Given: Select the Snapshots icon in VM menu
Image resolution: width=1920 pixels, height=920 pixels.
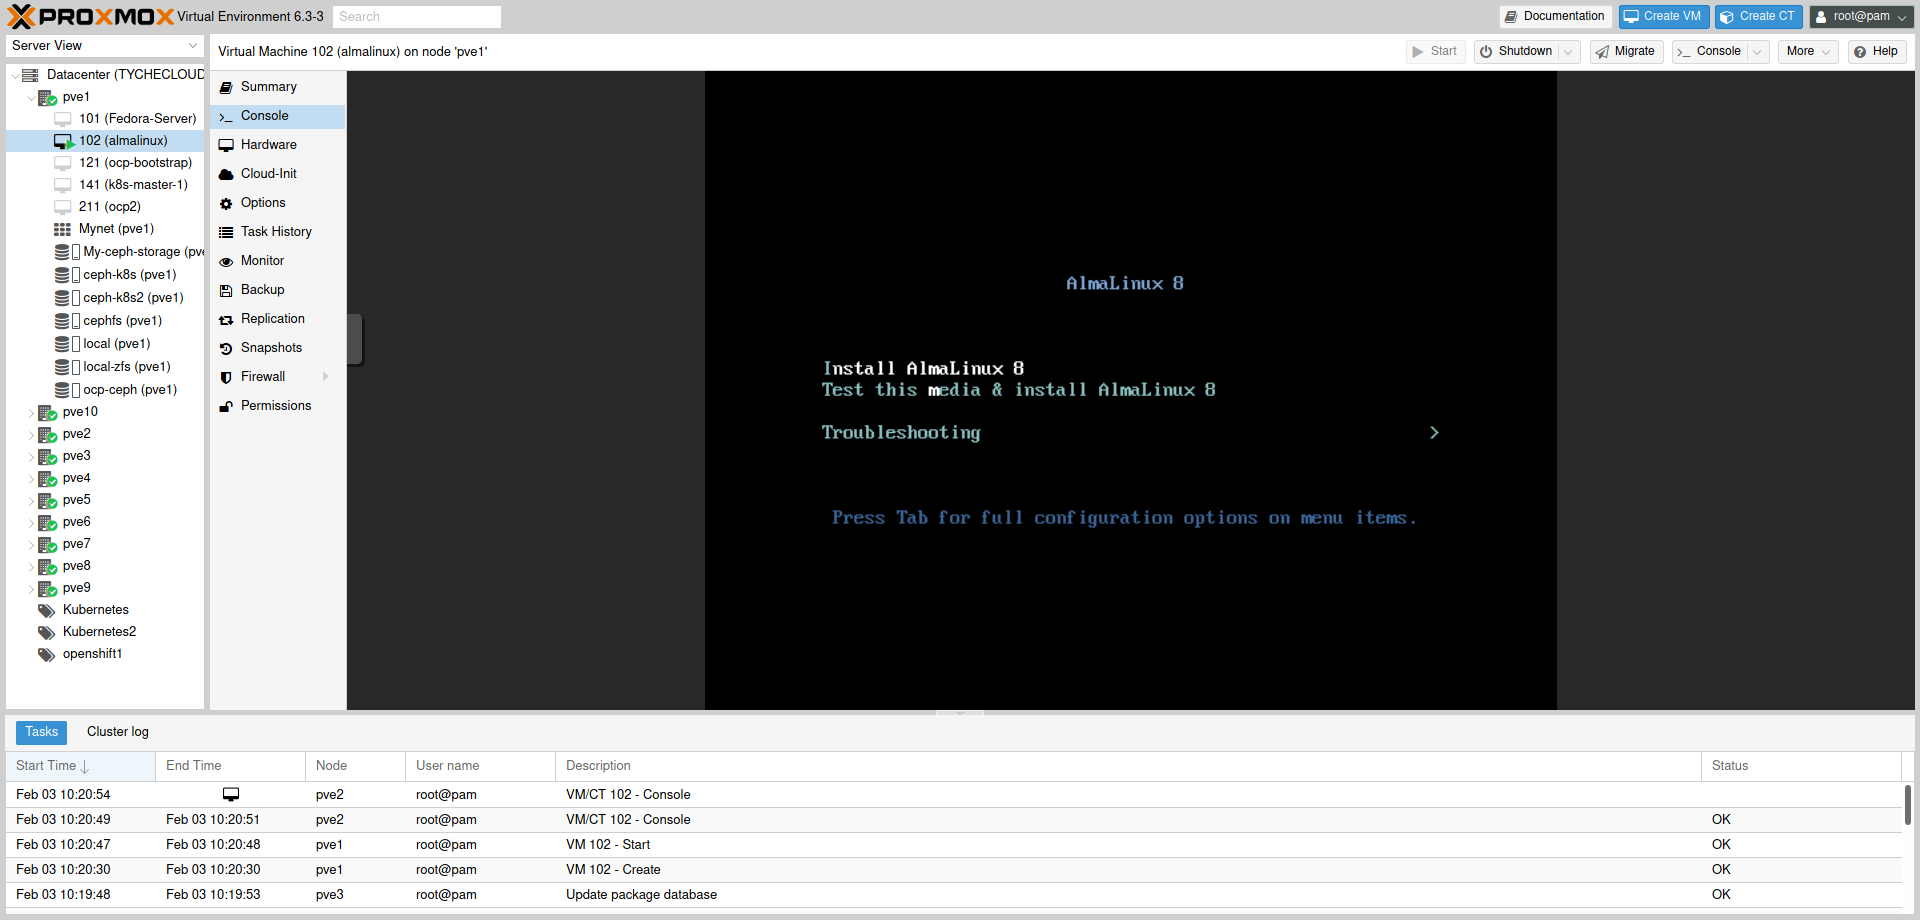Looking at the screenshot, I should coord(226,348).
